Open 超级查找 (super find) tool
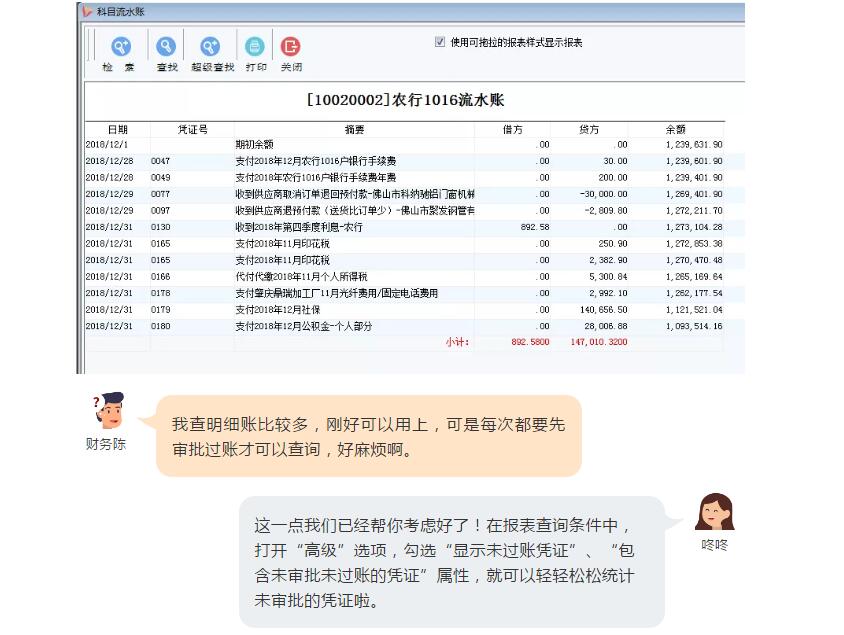 point(210,47)
